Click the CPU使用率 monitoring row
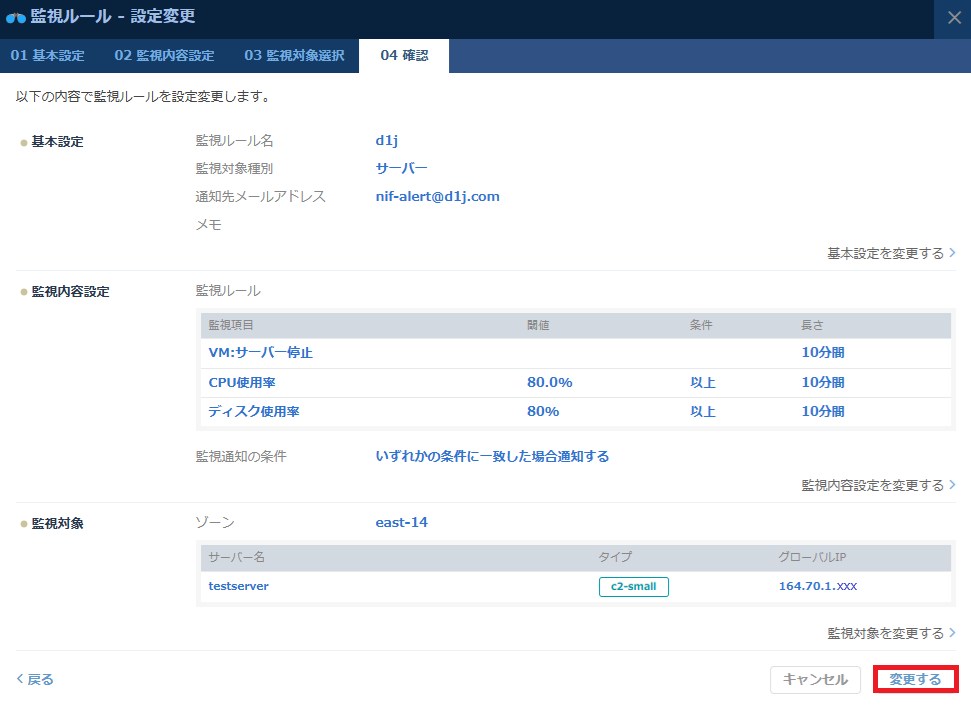The image size is (971, 709). [244, 382]
